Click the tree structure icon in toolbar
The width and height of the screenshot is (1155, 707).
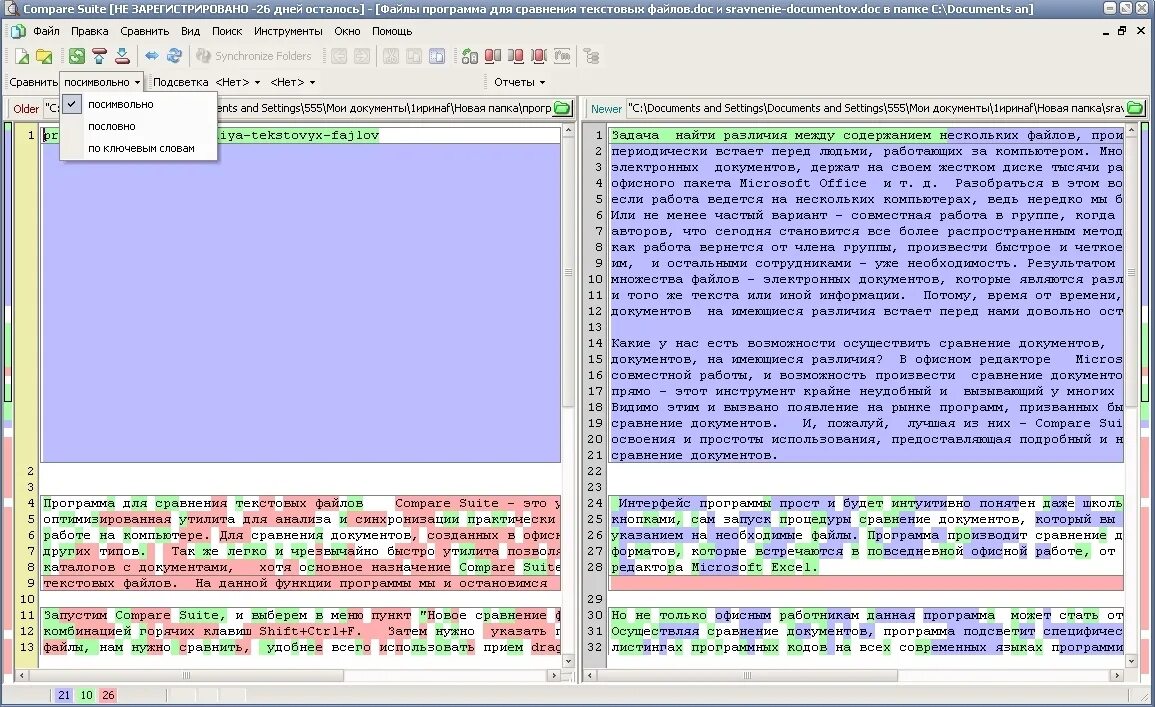click(591, 56)
